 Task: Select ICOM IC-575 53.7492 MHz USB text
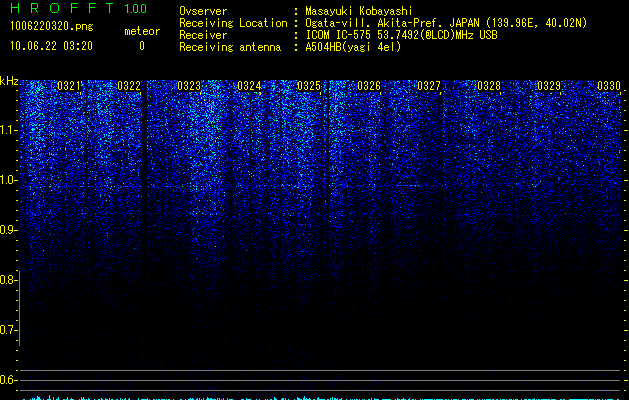401,35
